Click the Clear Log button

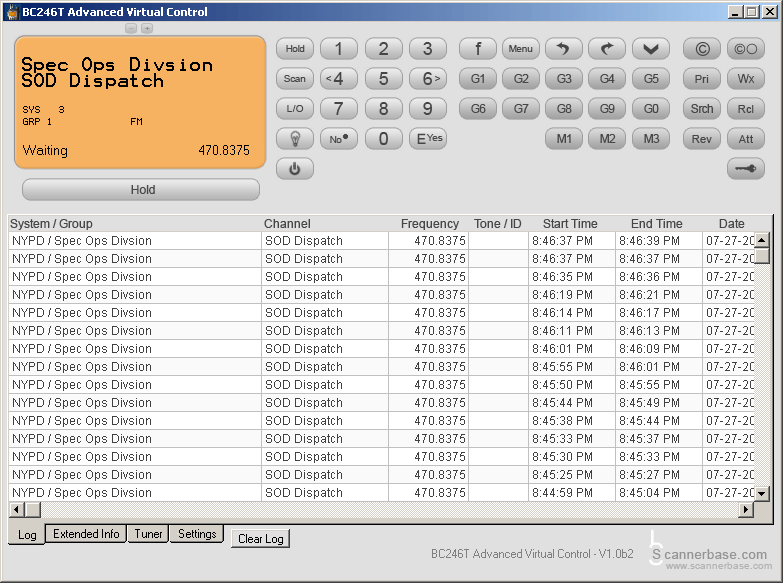260,539
